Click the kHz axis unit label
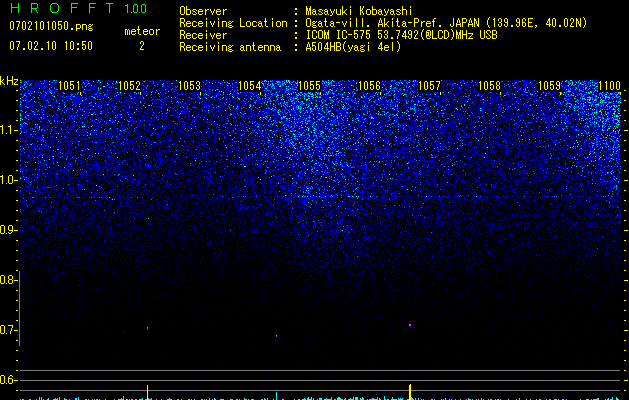The width and height of the screenshot is (629, 400). click(x=9, y=81)
